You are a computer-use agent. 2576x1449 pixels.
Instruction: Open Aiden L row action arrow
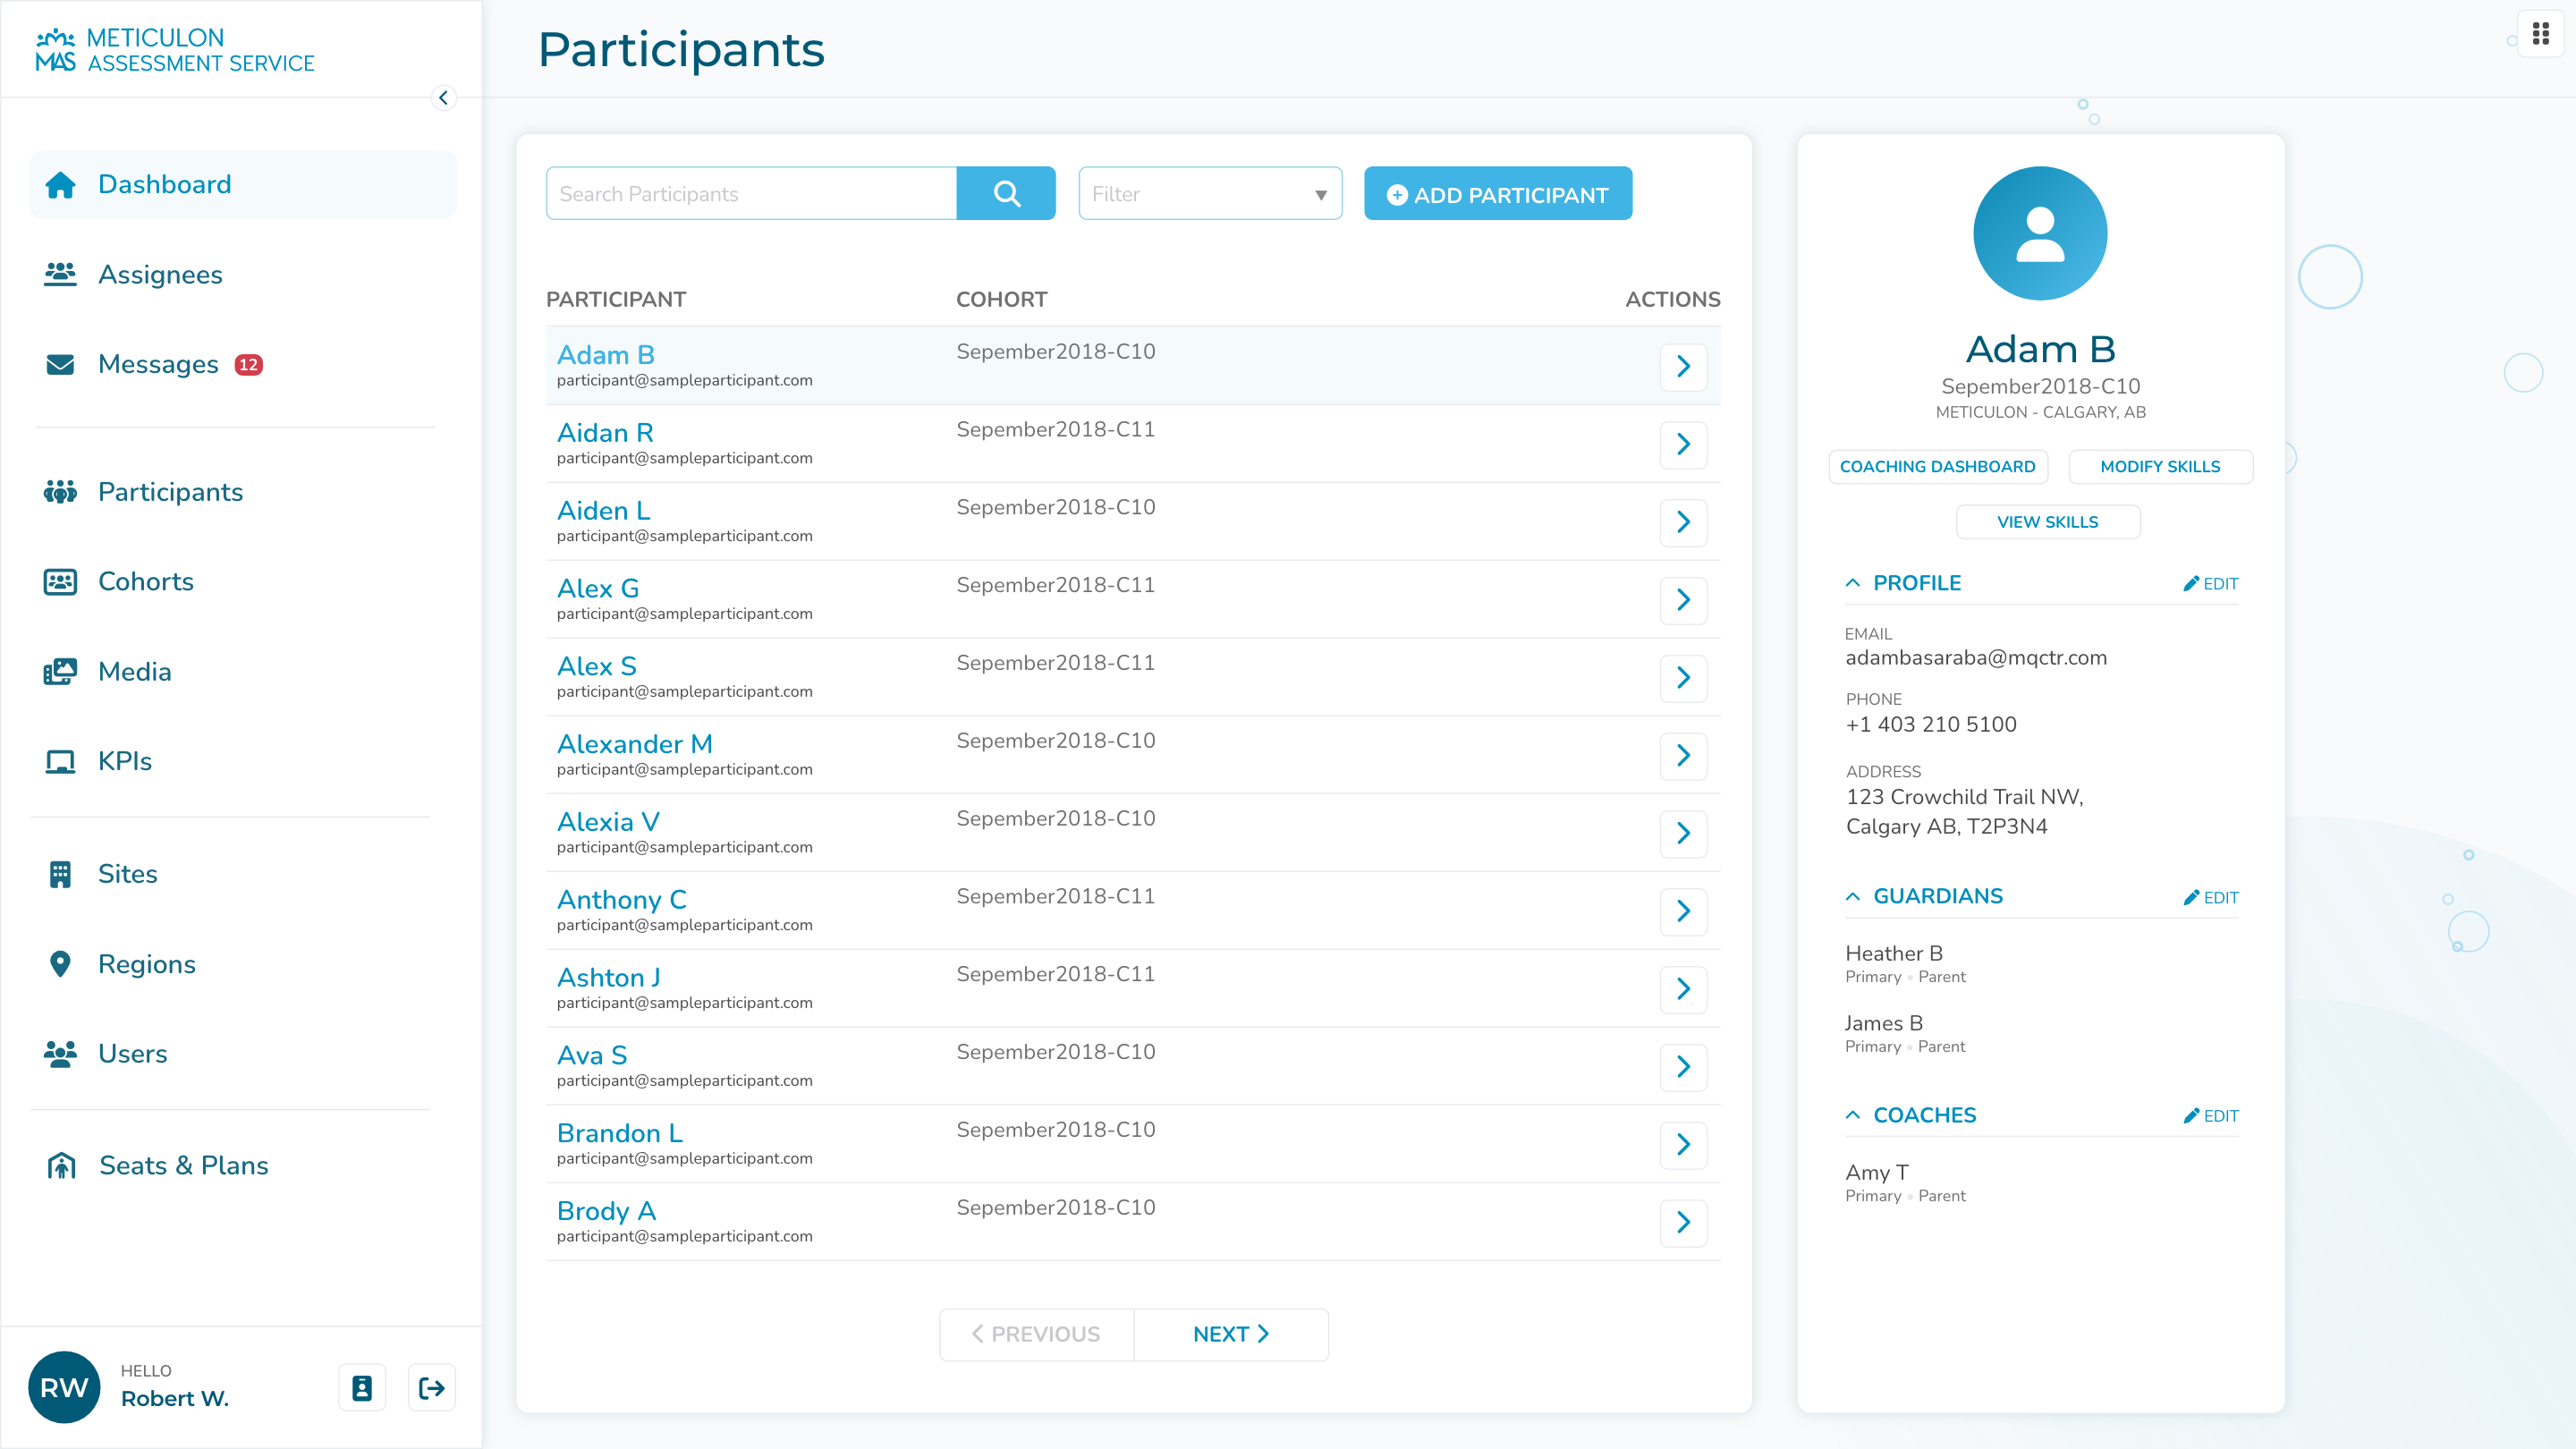tap(1683, 522)
